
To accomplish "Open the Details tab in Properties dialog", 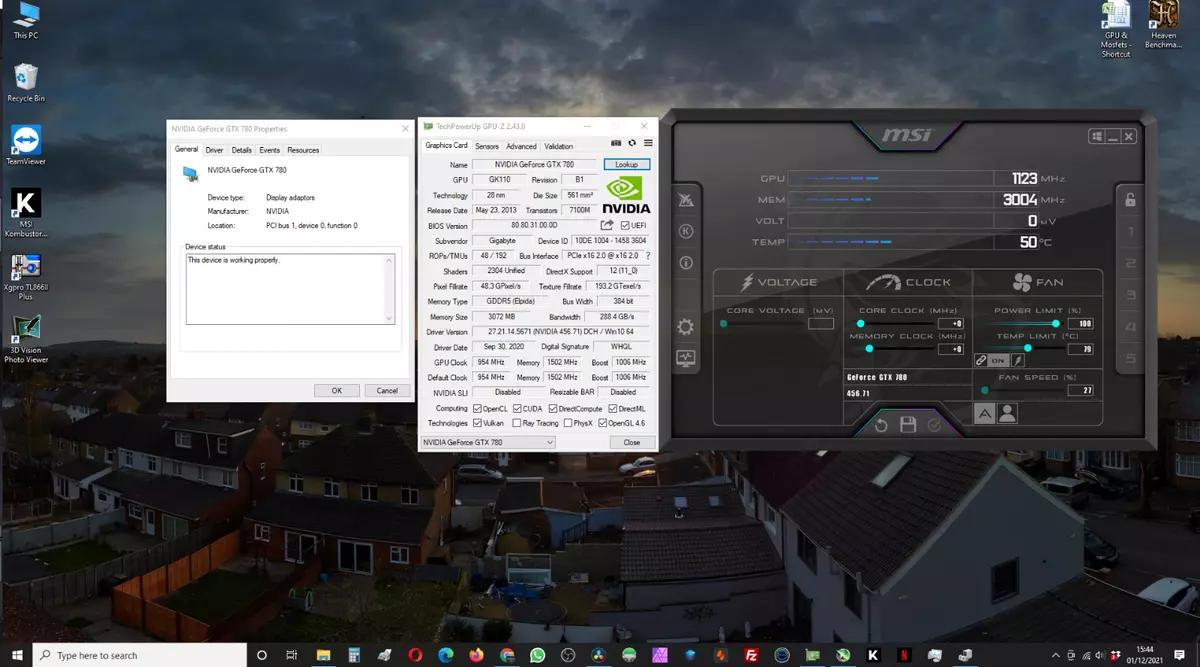I will coord(242,150).
